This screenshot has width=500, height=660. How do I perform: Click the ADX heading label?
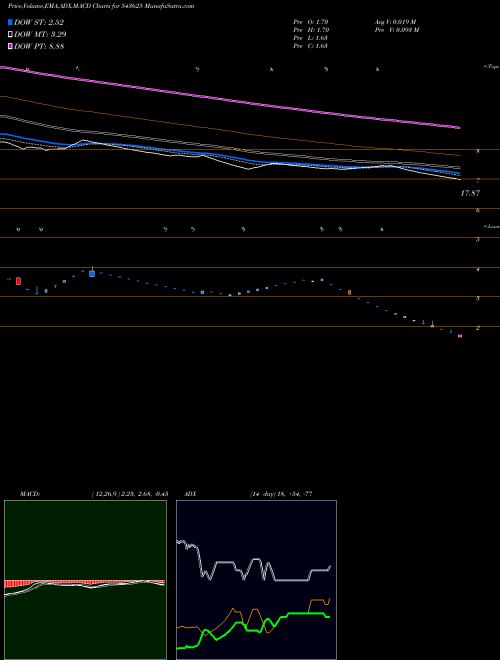pos(190,494)
